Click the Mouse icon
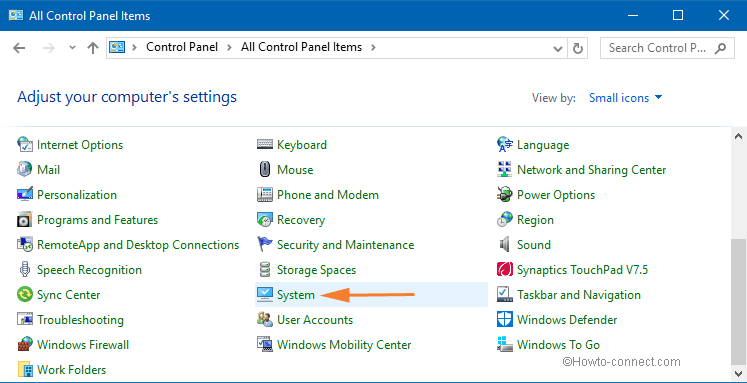Image resolution: width=747 pixels, height=383 pixels. pos(264,170)
